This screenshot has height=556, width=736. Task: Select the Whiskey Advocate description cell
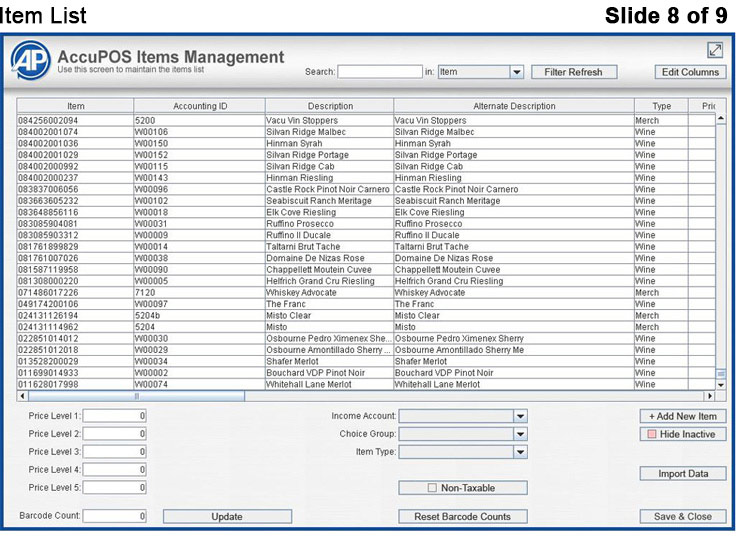pyautogui.click(x=330, y=293)
